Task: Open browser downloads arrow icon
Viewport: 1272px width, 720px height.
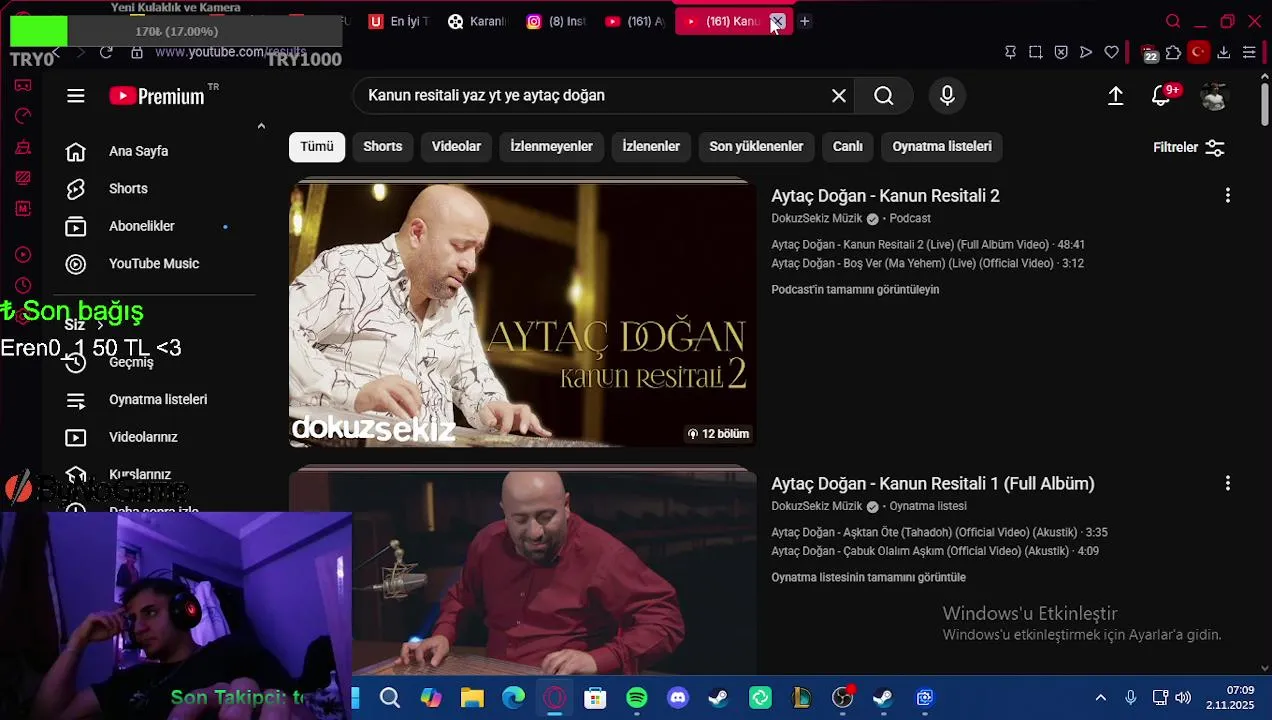Action: 1224,53
